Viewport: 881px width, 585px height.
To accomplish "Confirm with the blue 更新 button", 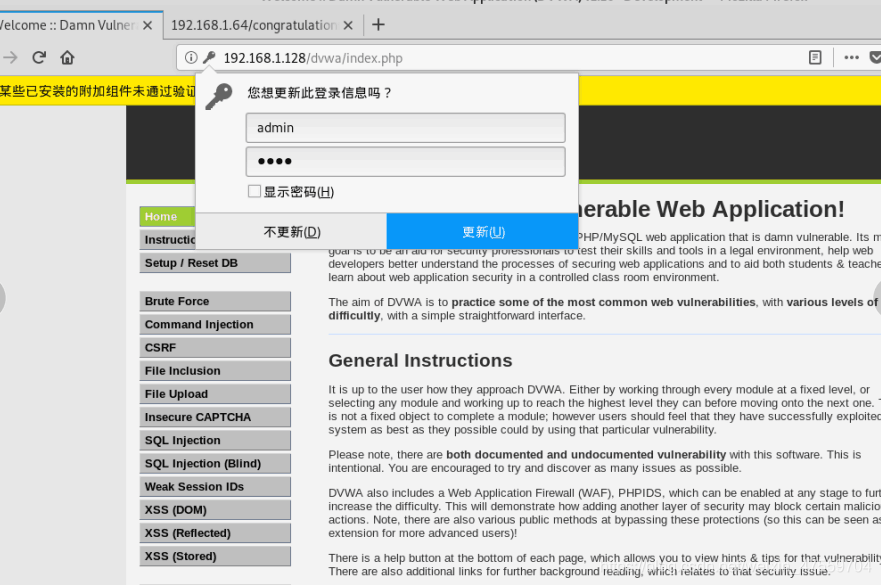I will [483, 232].
